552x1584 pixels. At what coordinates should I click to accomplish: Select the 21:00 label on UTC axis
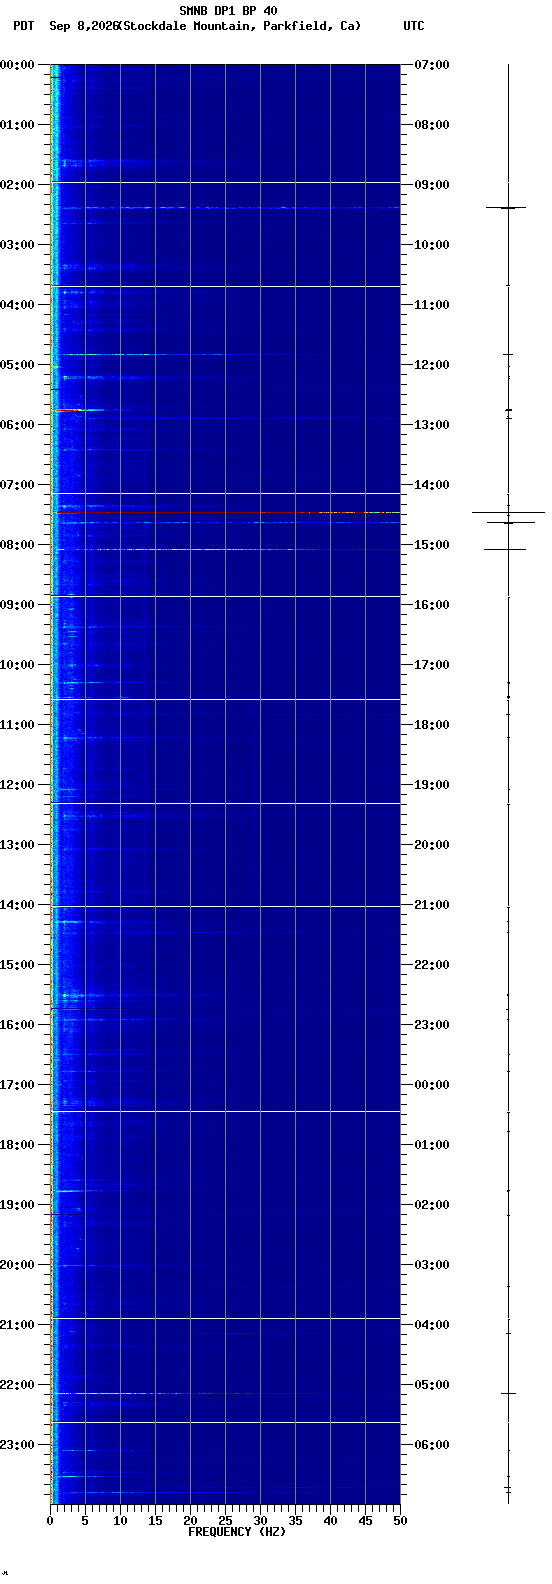432,905
